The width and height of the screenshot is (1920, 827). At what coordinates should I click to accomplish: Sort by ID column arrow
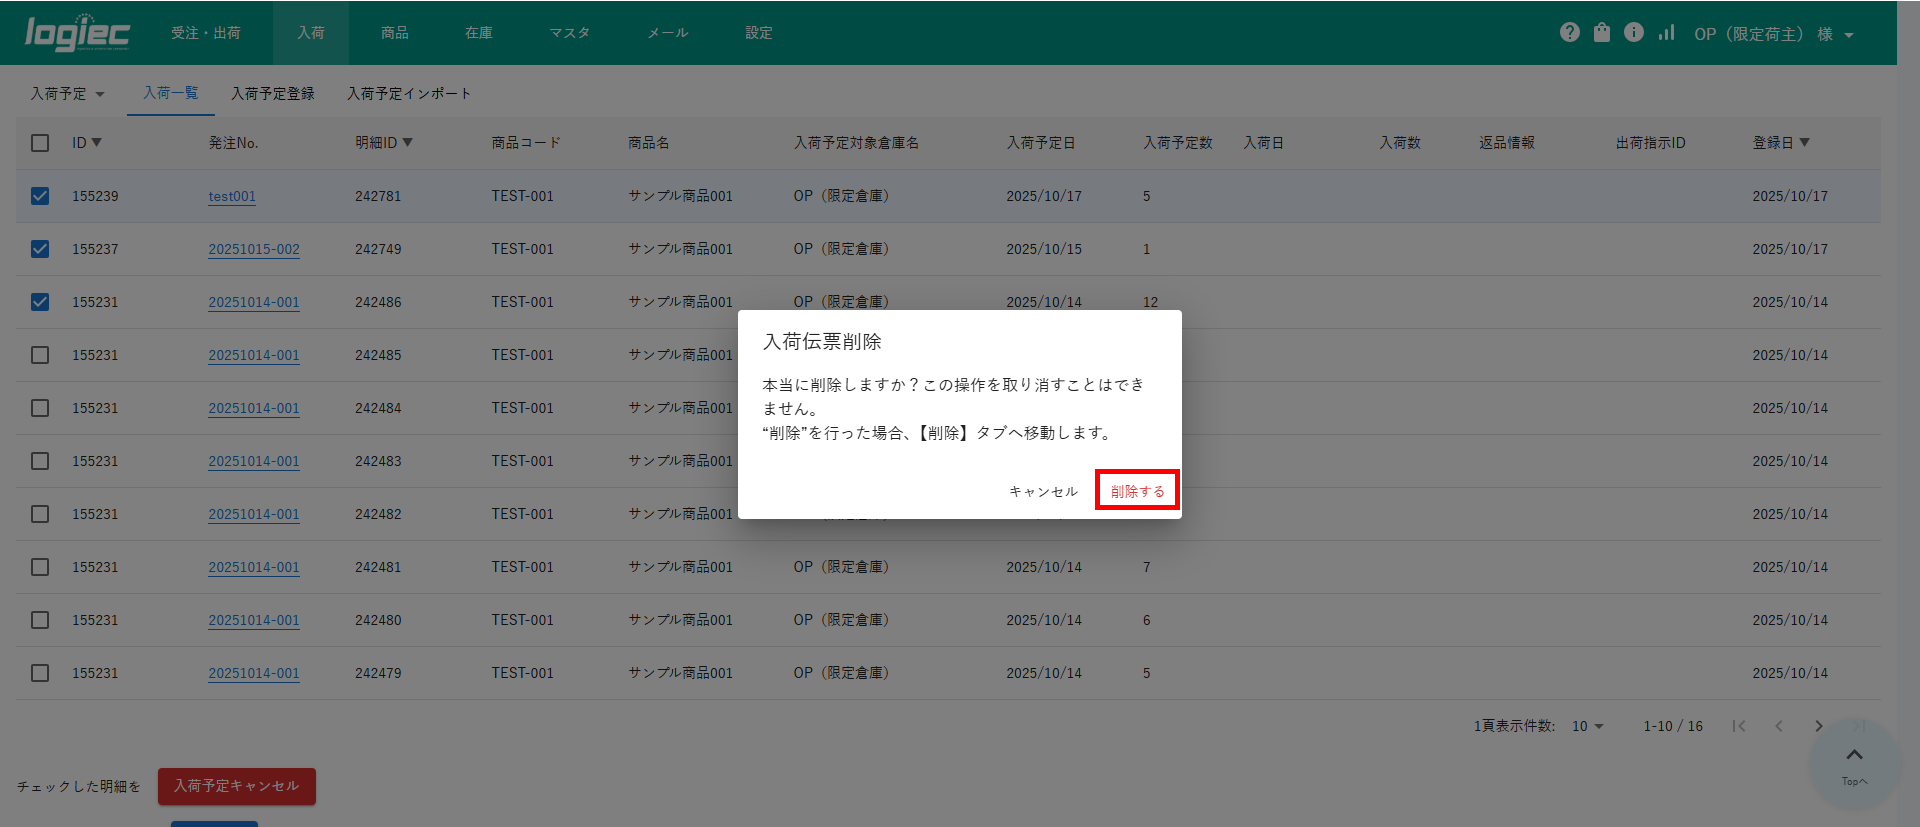[97, 143]
